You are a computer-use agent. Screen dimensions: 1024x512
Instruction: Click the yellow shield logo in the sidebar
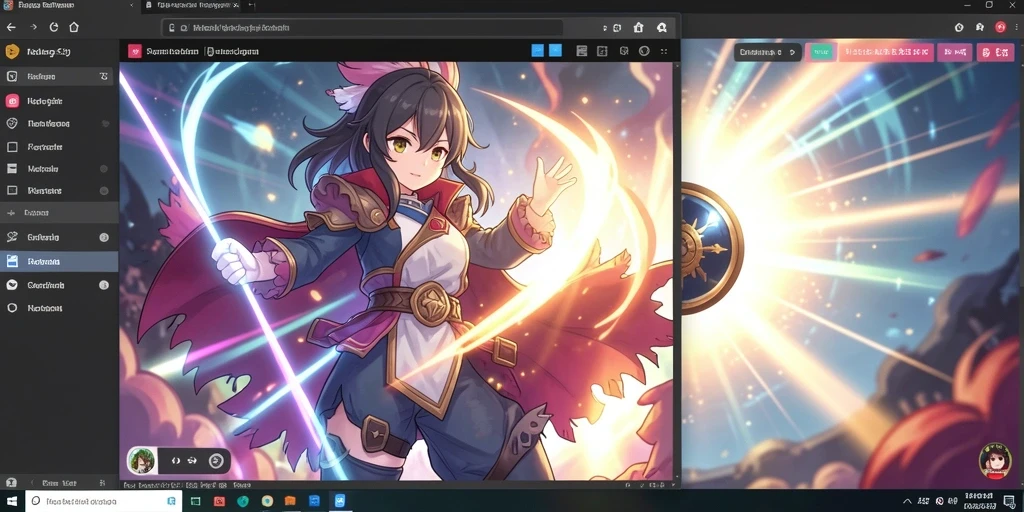[x=12, y=52]
